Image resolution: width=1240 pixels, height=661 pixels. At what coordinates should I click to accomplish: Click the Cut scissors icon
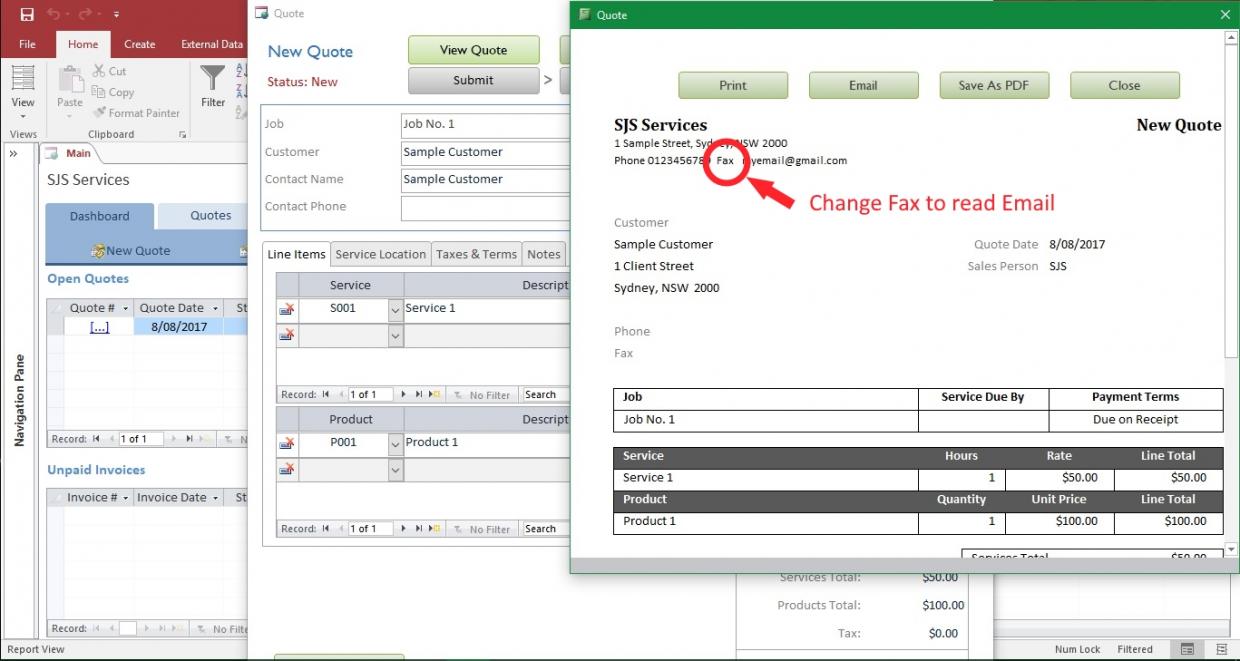(100, 71)
